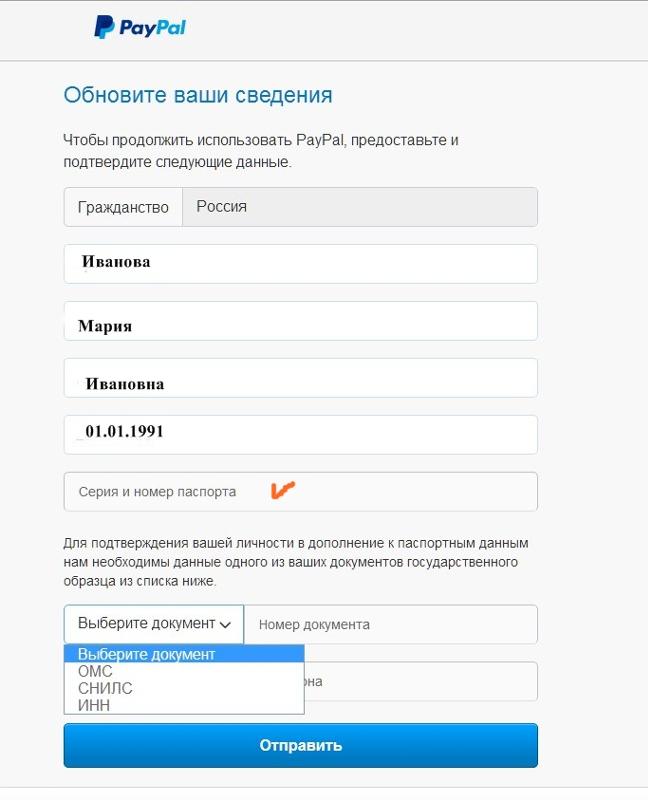Click the chevron arrow on document selector
Viewport: 648px width, 800px height.
[x=225, y=624]
